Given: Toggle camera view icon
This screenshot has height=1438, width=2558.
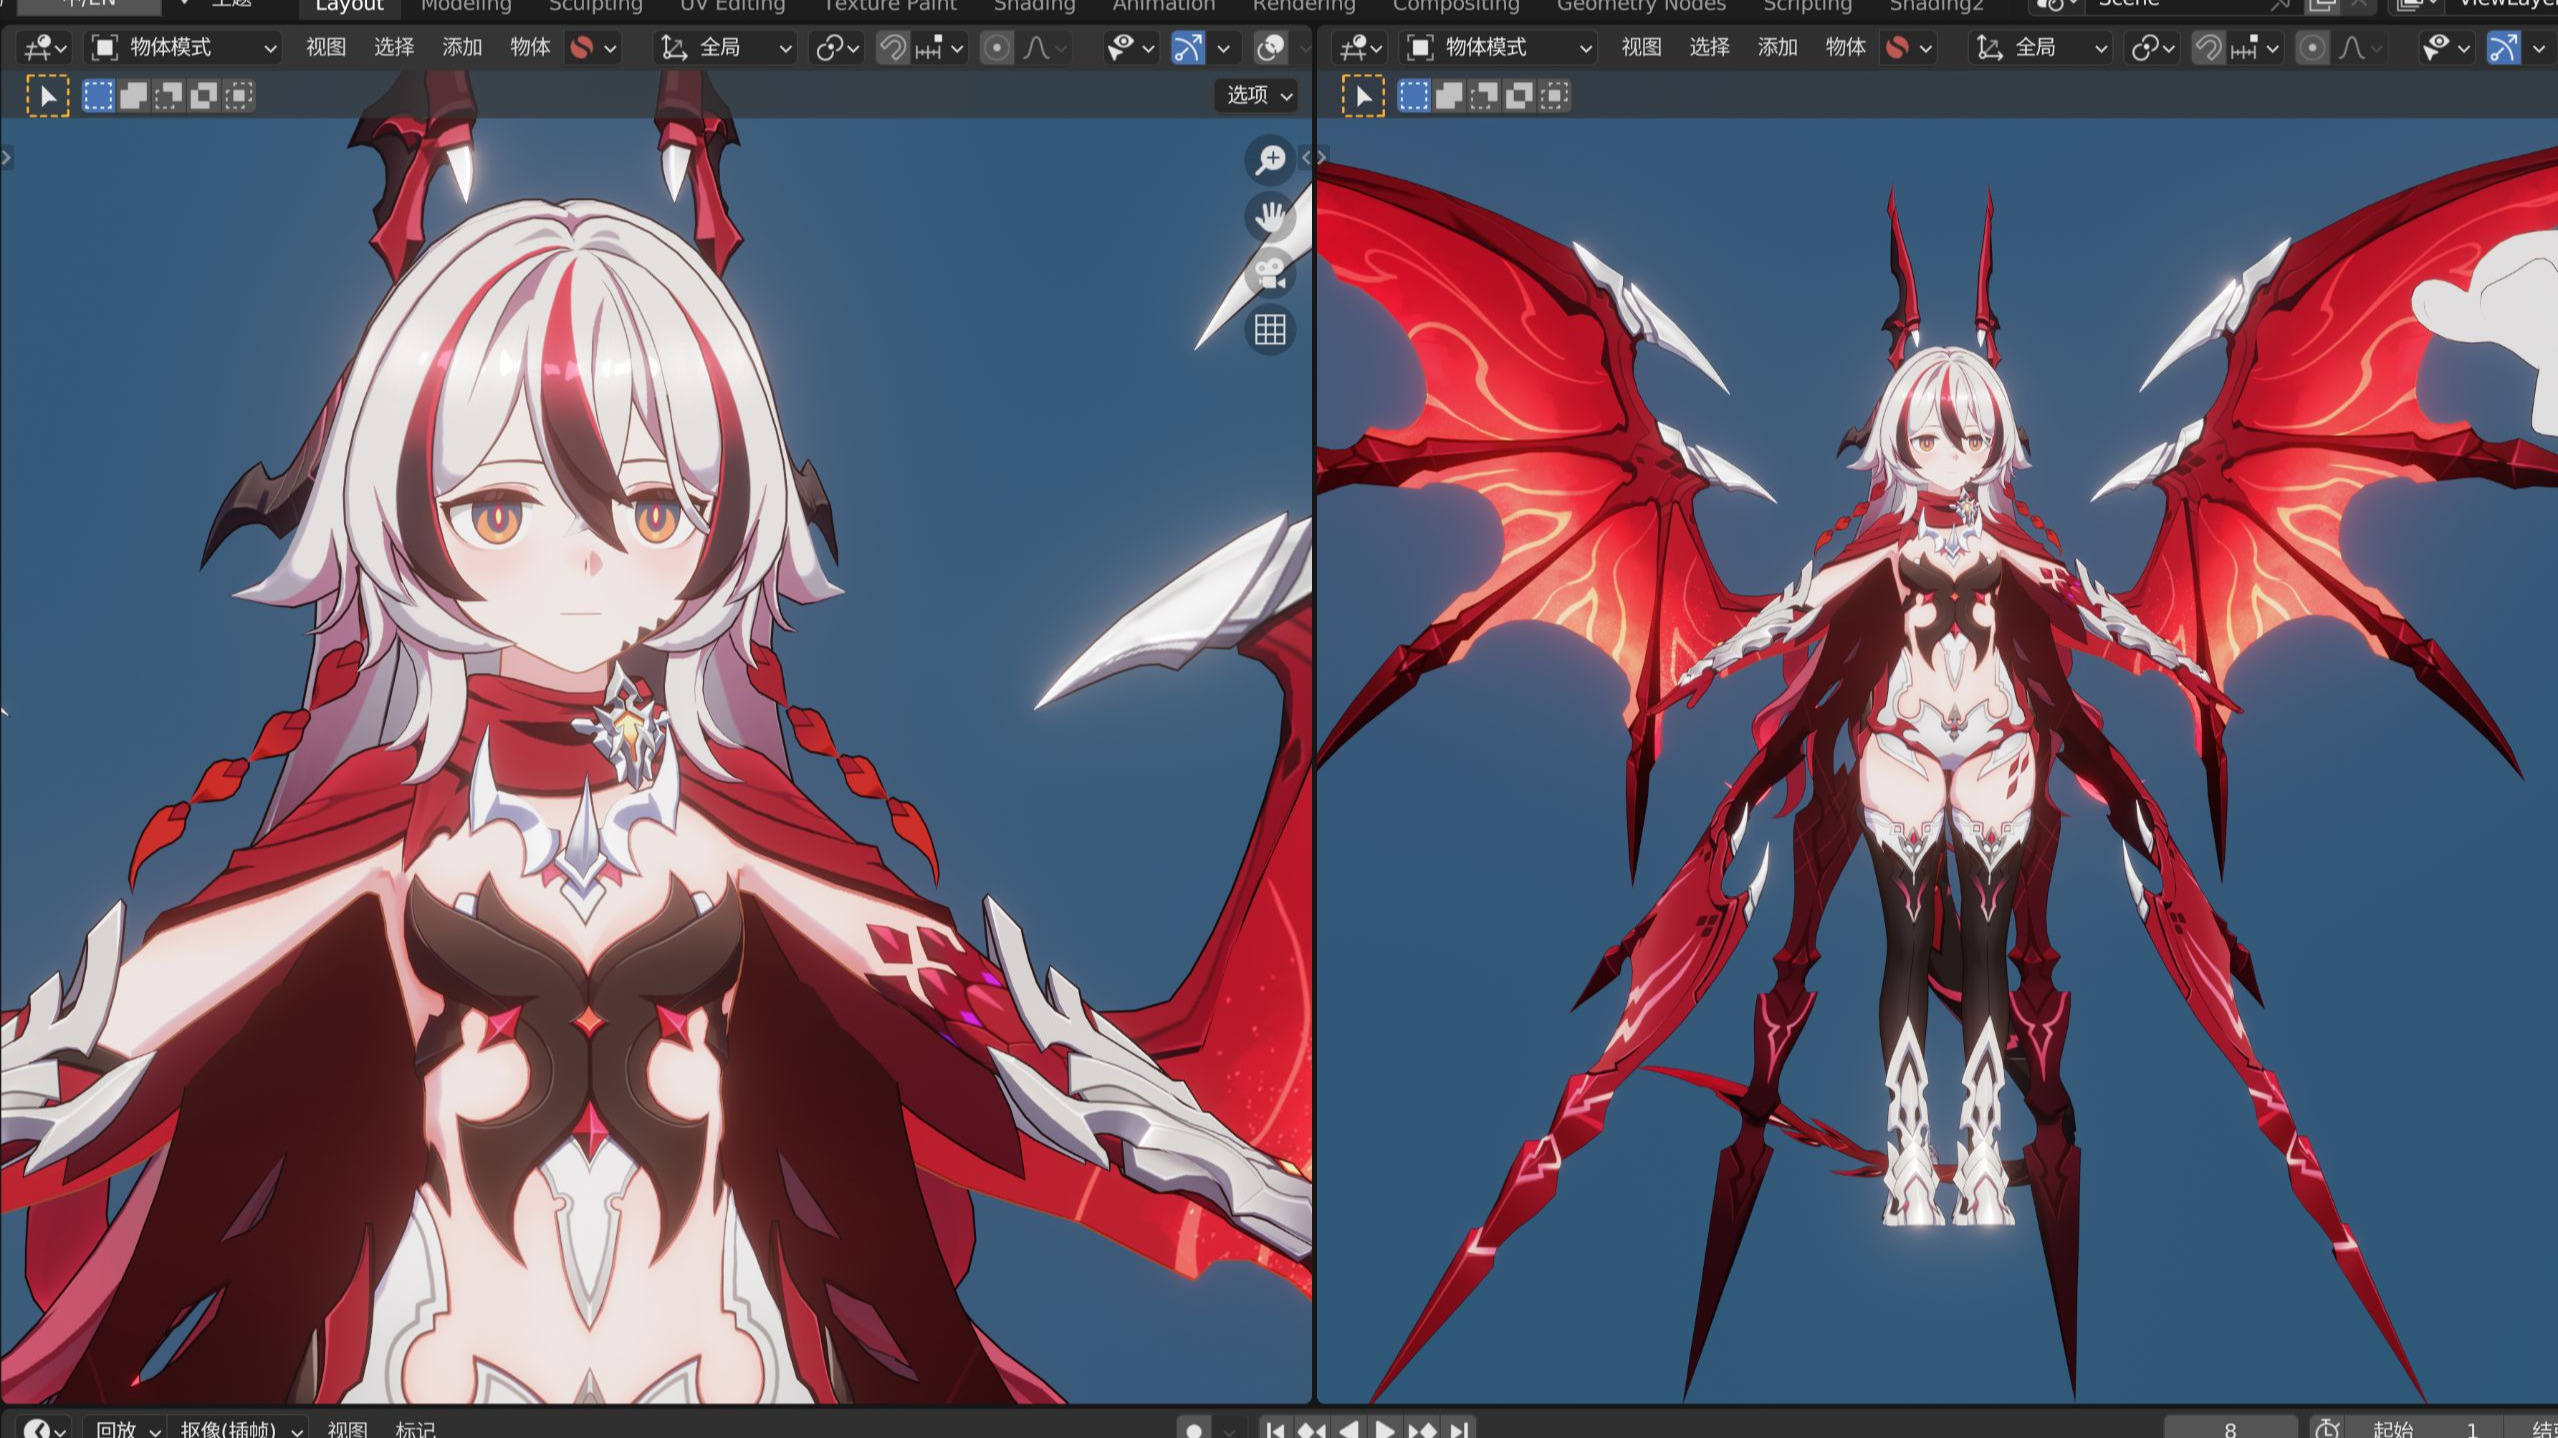Looking at the screenshot, I should [x=1270, y=273].
